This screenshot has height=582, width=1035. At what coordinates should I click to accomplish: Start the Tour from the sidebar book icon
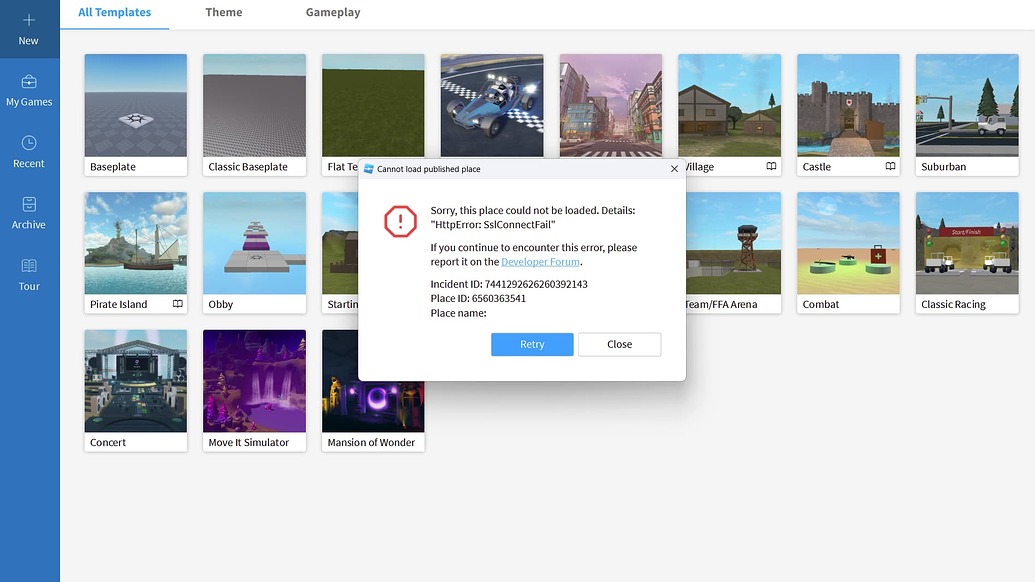coord(29,275)
